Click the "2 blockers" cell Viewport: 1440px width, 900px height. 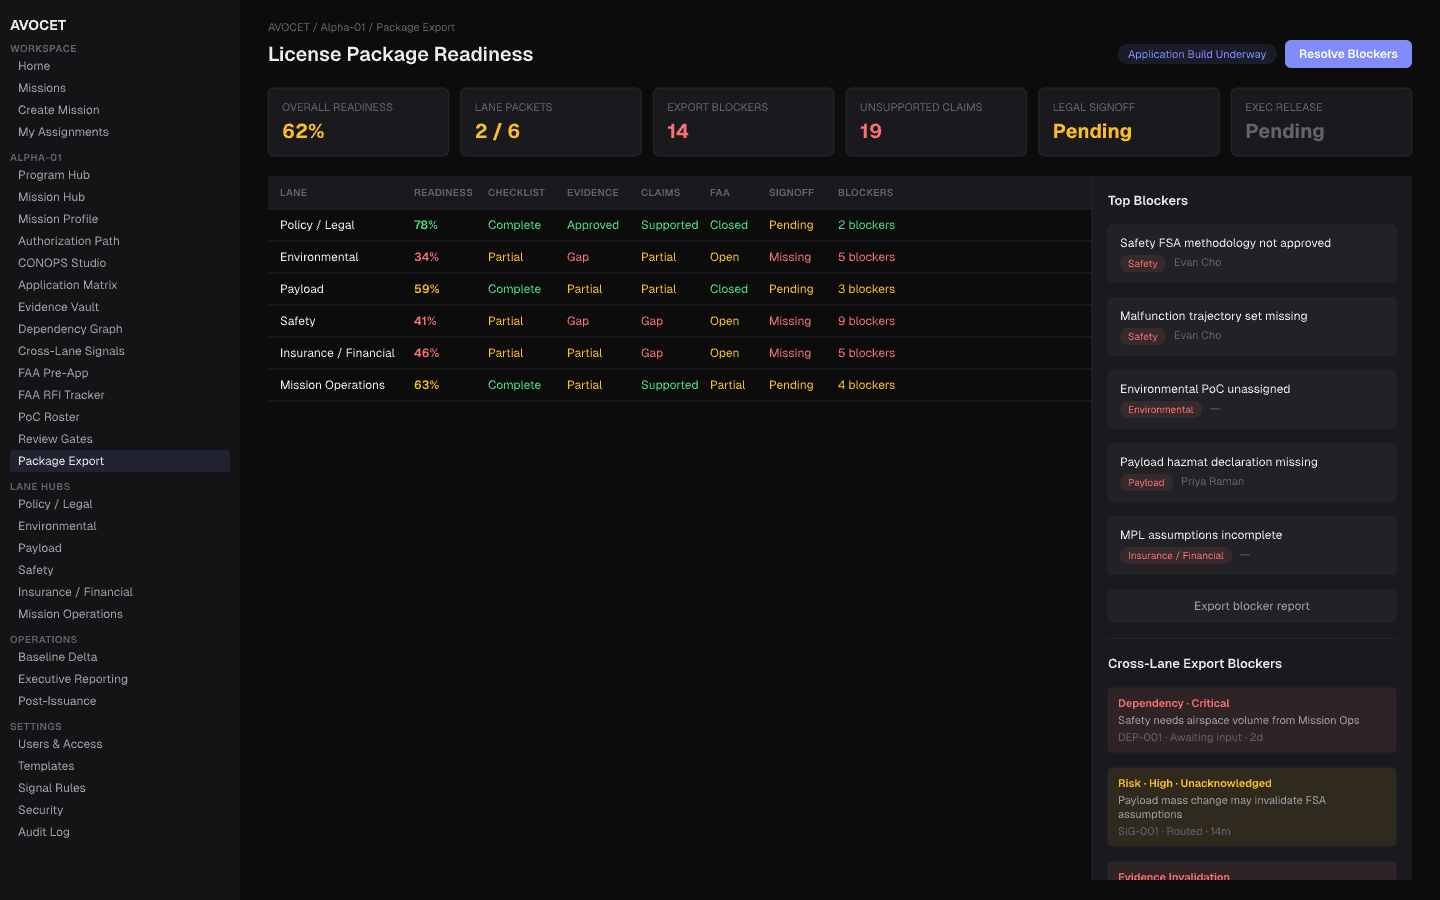tap(866, 225)
